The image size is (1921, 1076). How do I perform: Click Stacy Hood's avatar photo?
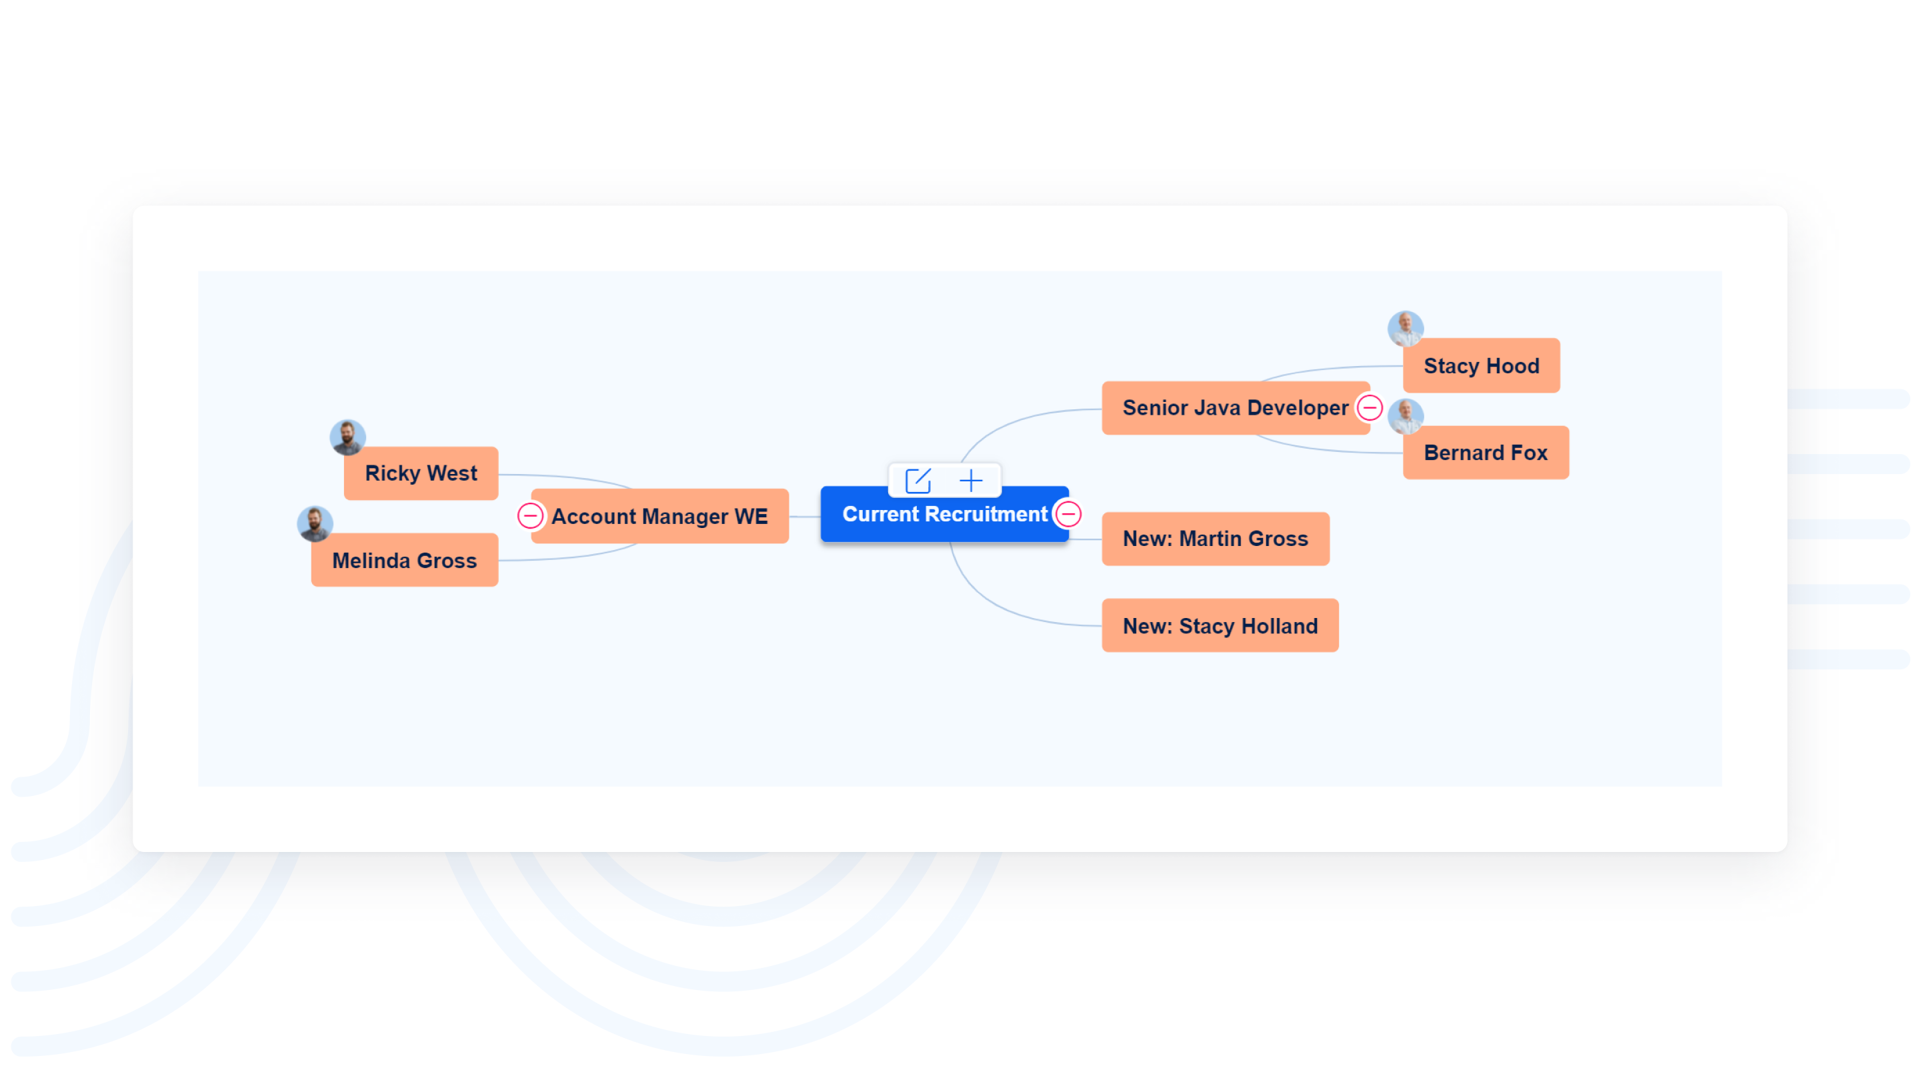tap(1405, 328)
